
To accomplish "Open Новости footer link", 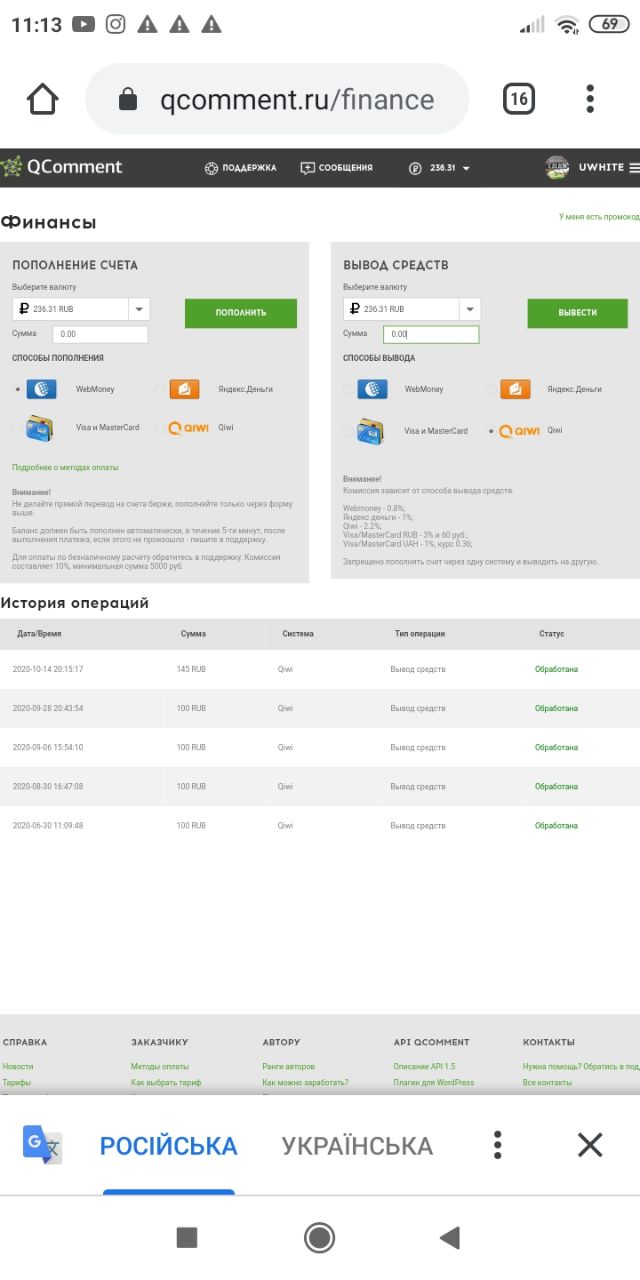I will pos(18,1067).
